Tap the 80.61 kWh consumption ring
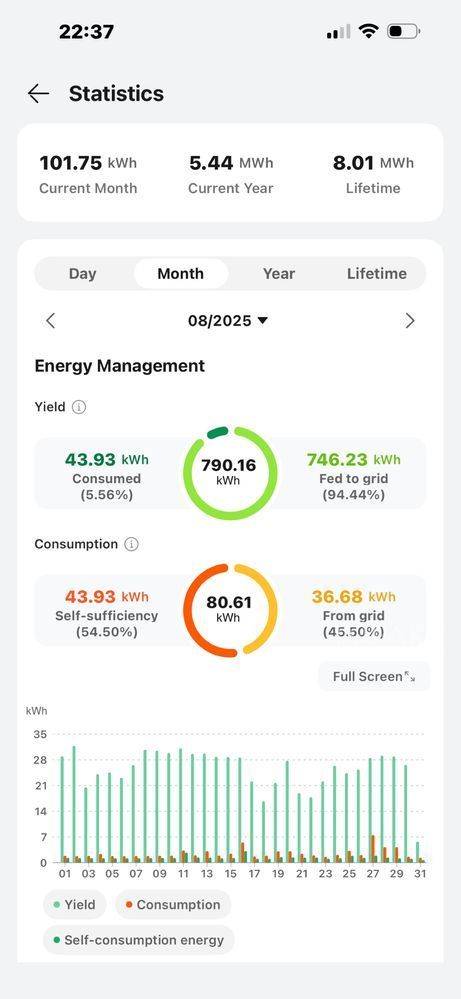 (230, 610)
